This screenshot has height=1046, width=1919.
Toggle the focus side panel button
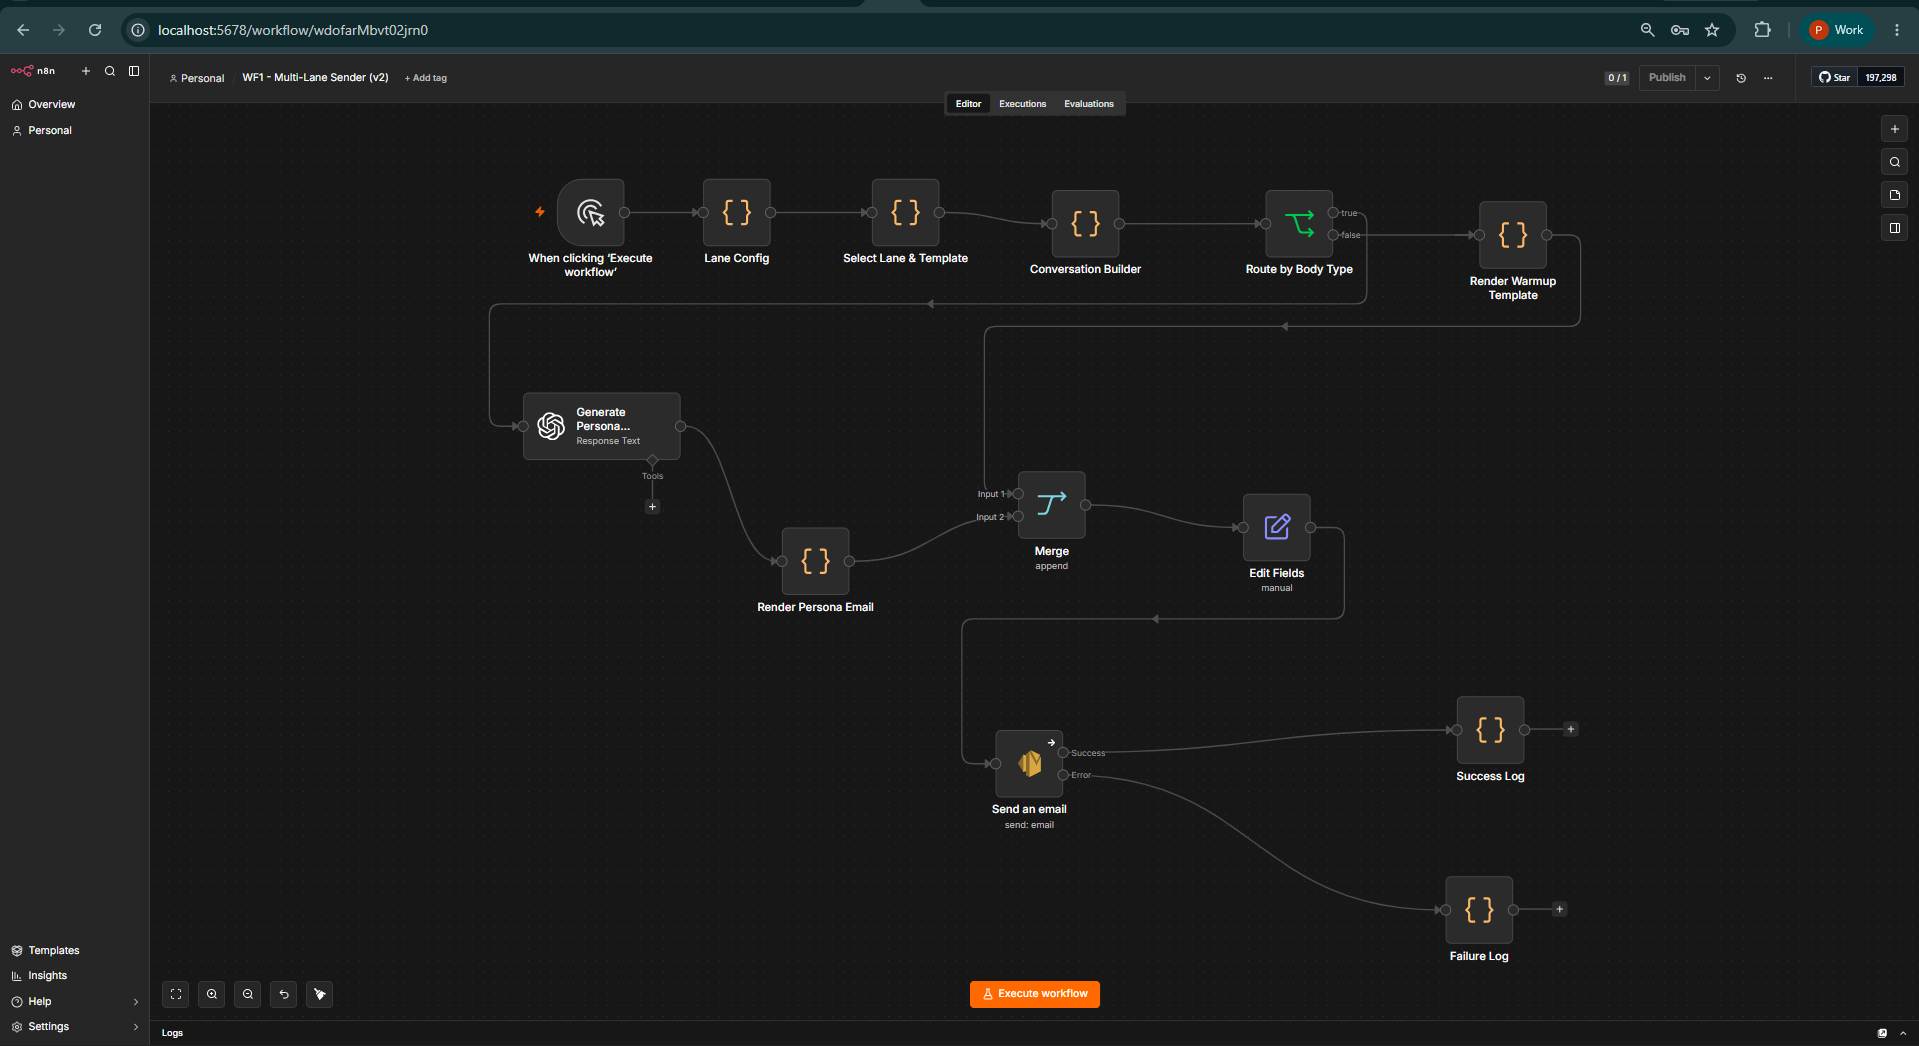[x=1894, y=228]
